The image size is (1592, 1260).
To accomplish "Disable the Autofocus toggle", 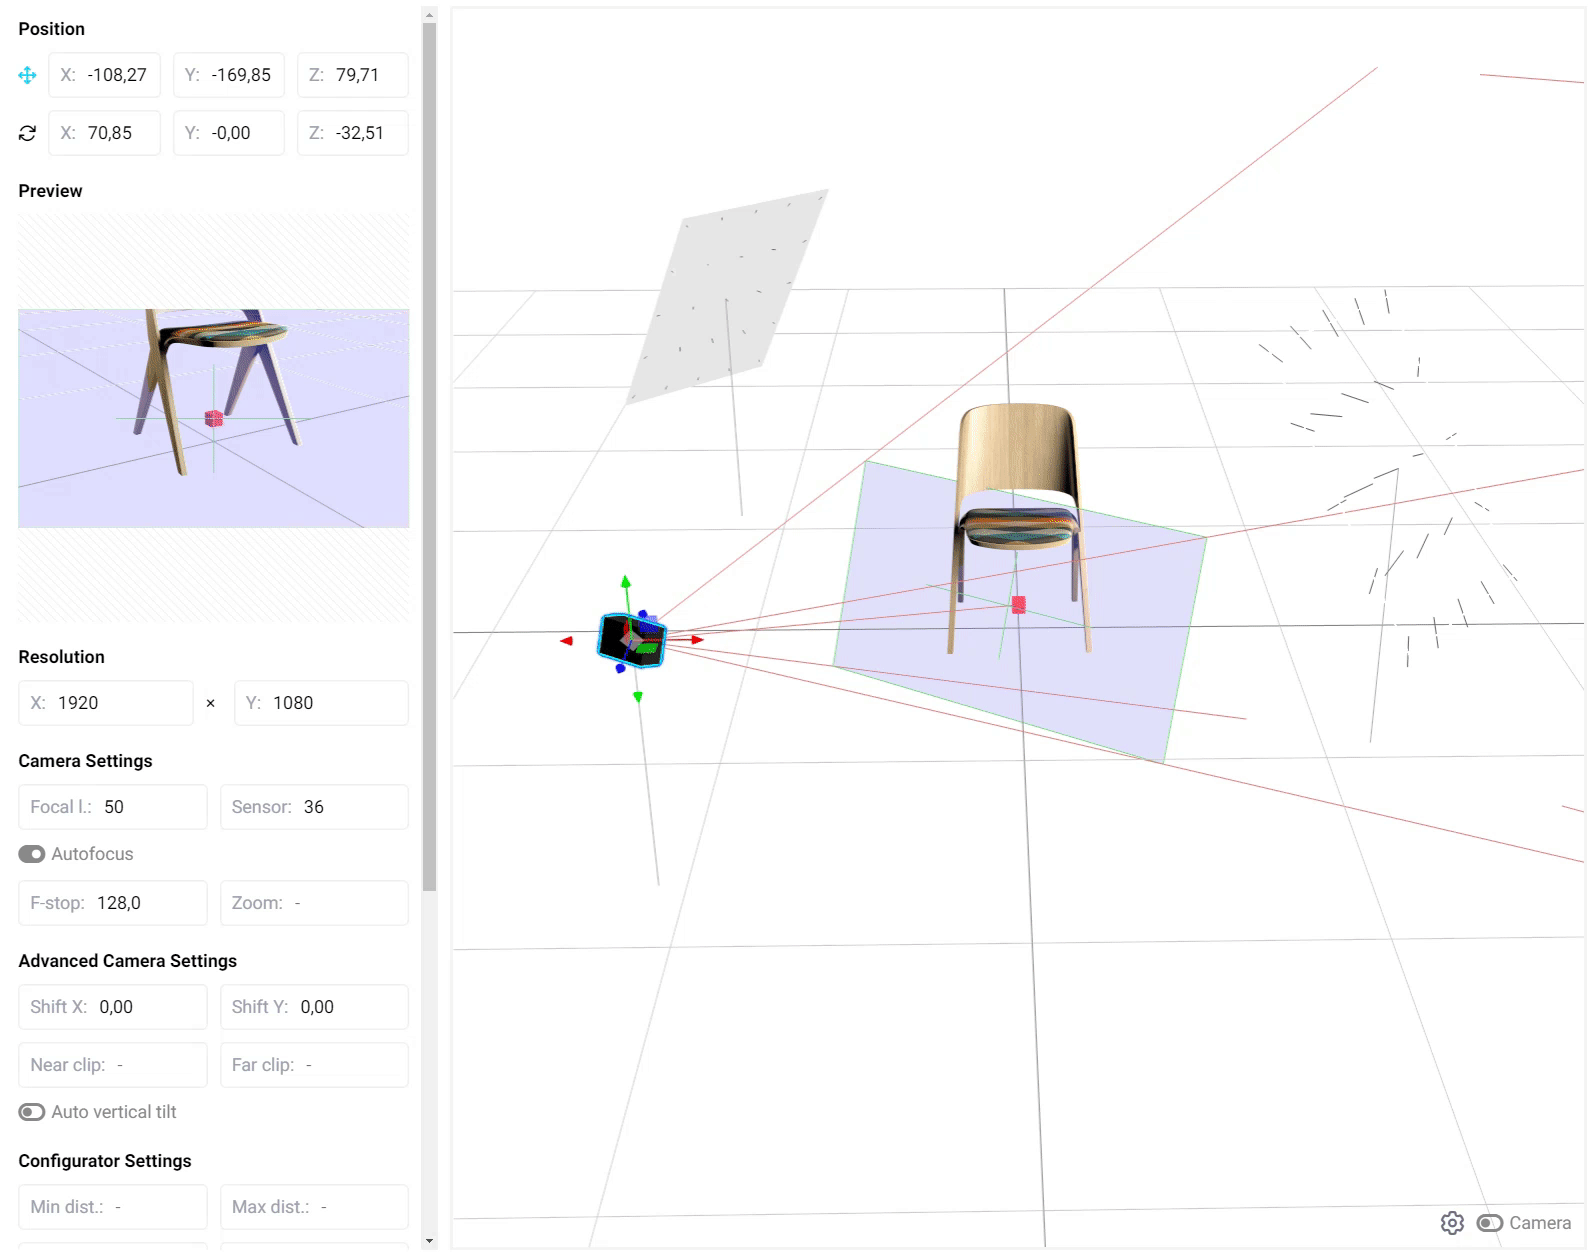I will click(x=32, y=854).
